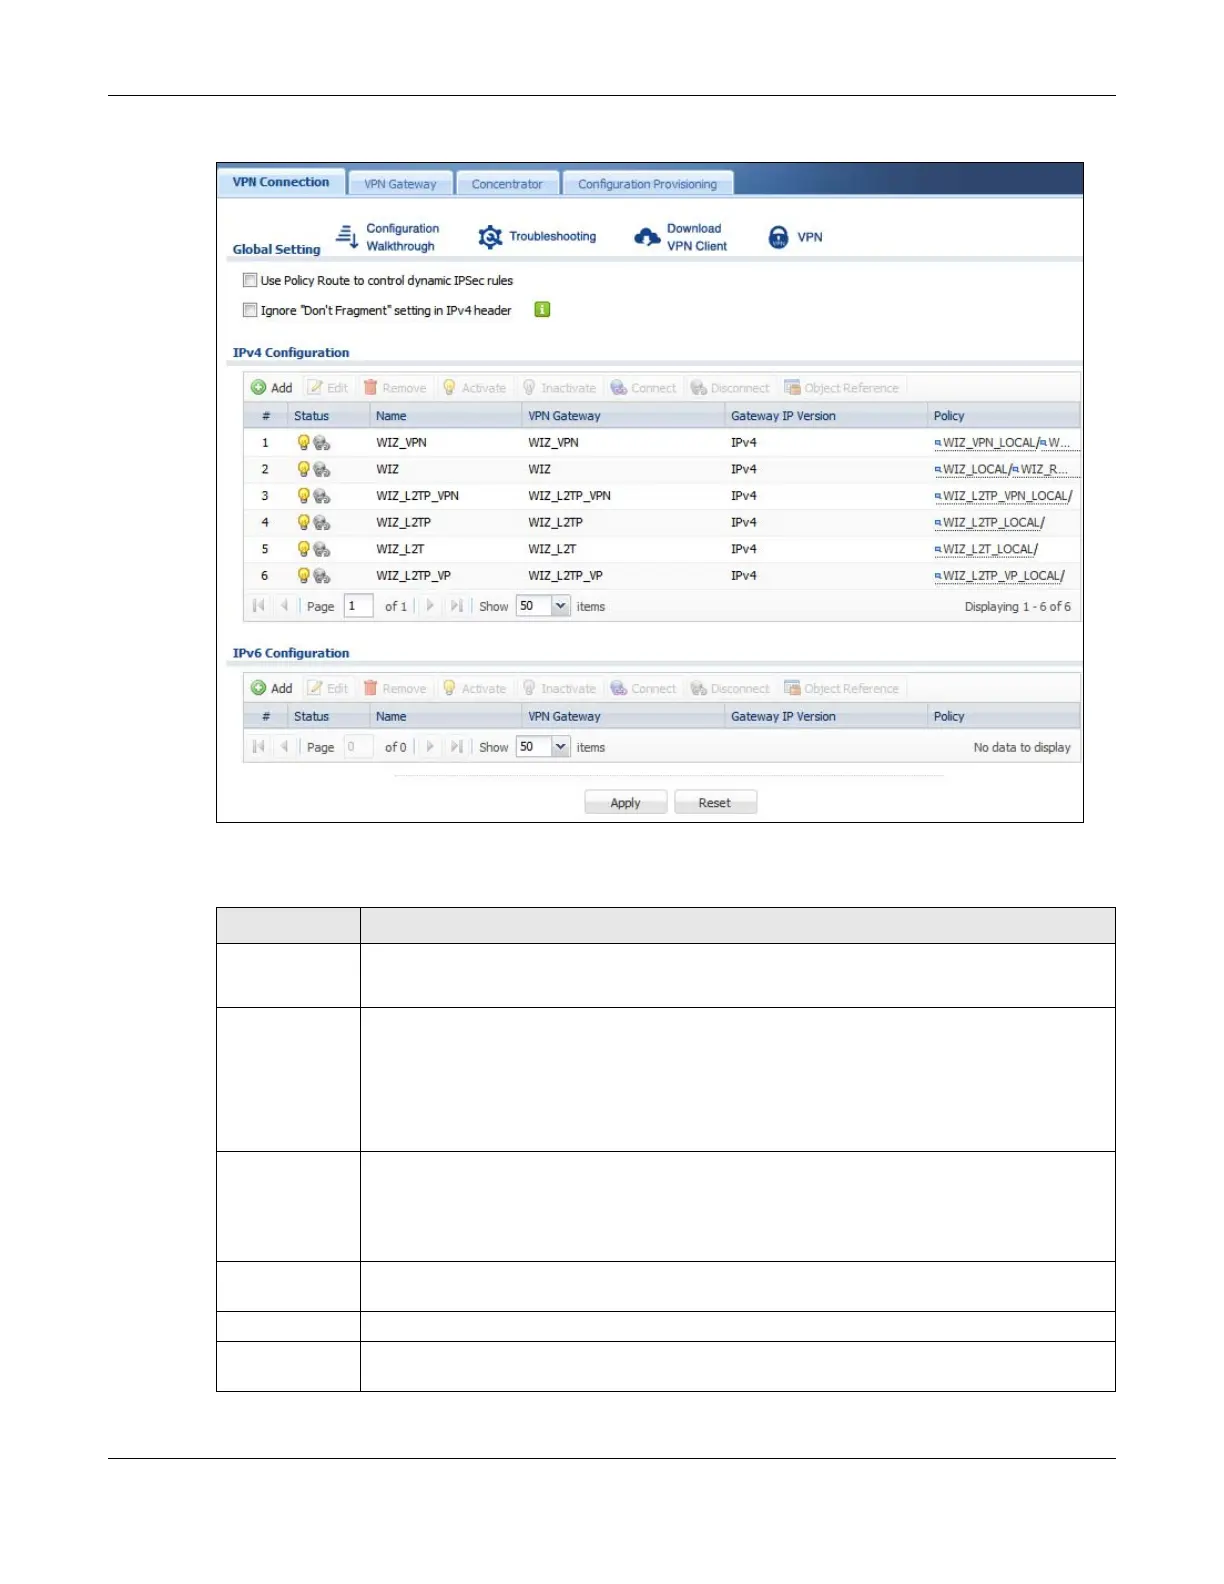The image size is (1224, 1584).
Task: Open the Configuration Walkthrough icon
Action: [x=347, y=237]
